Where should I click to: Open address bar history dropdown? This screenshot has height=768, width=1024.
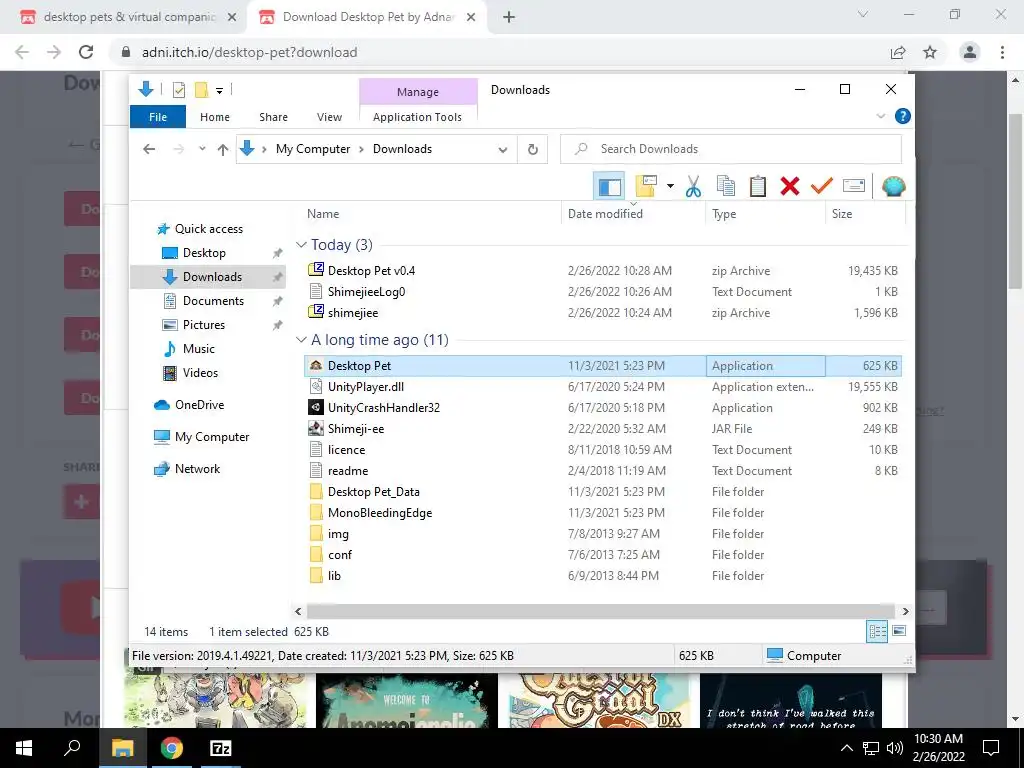[x=503, y=150]
